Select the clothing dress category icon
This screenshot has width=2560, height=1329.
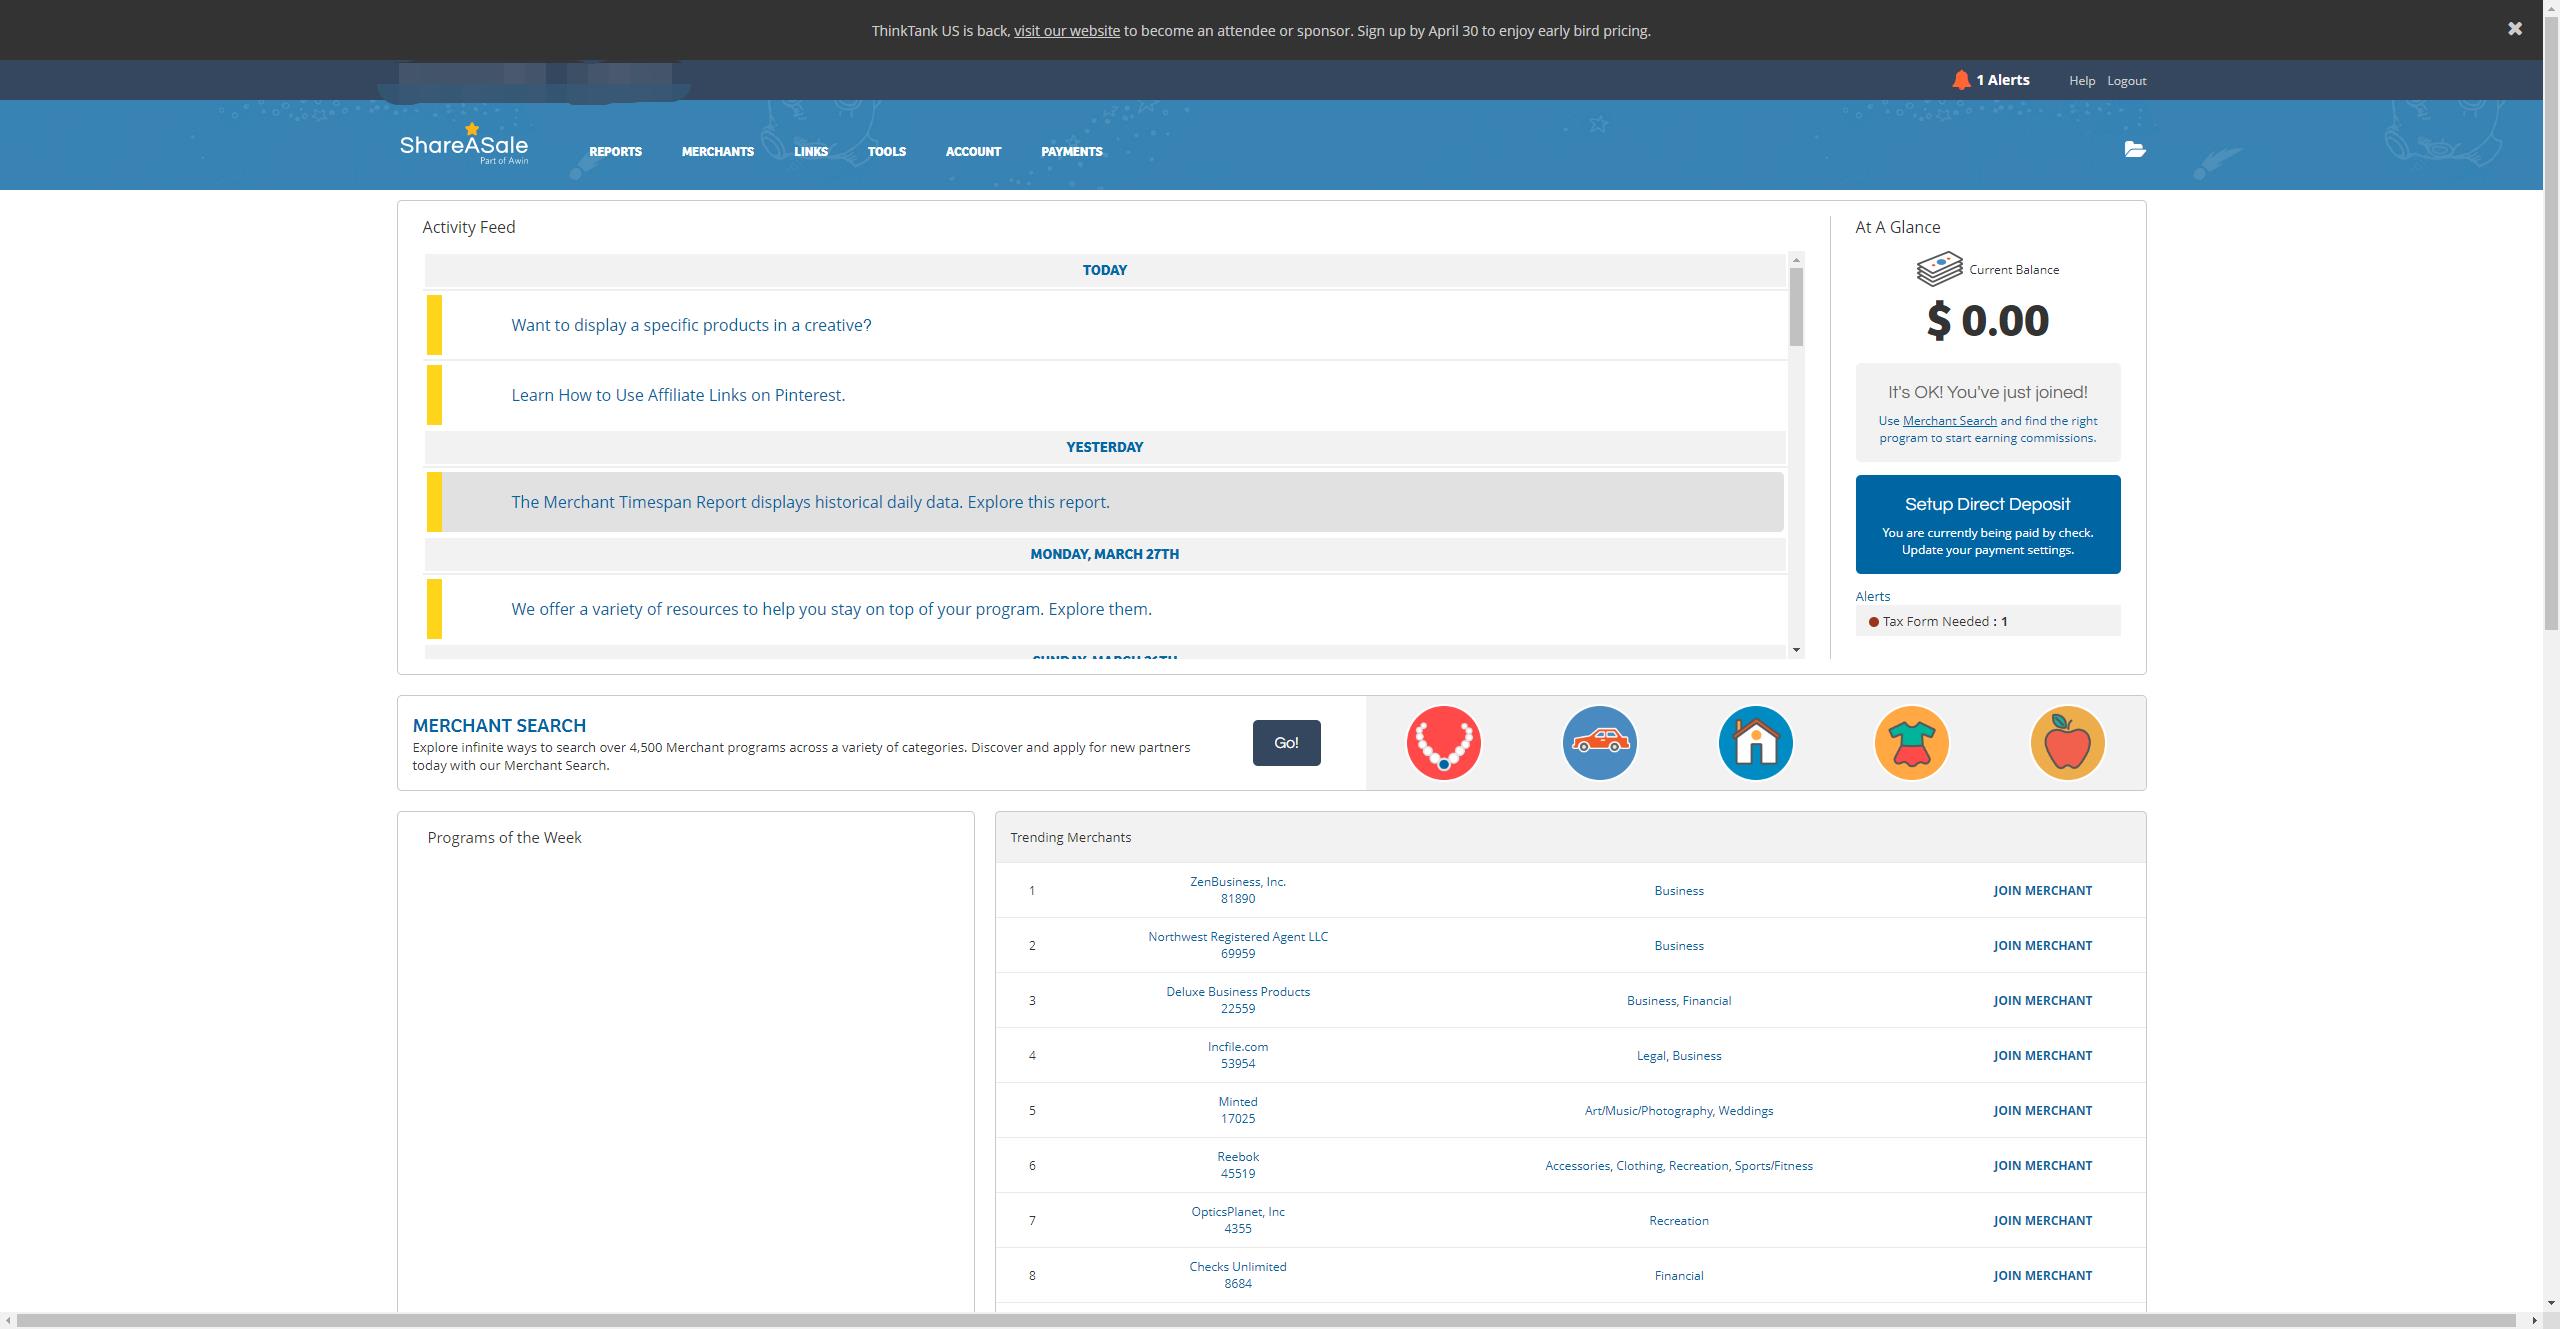point(1912,743)
